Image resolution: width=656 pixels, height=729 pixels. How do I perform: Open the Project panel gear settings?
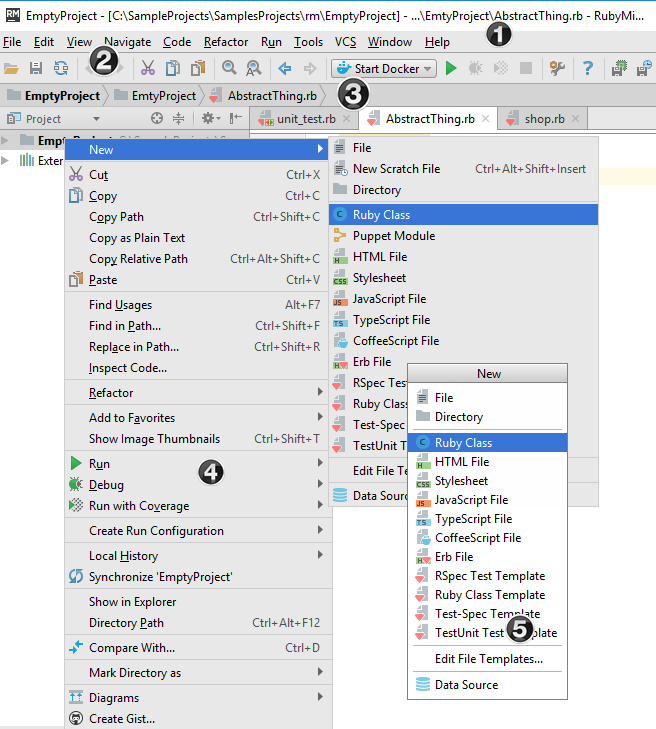point(211,119)
